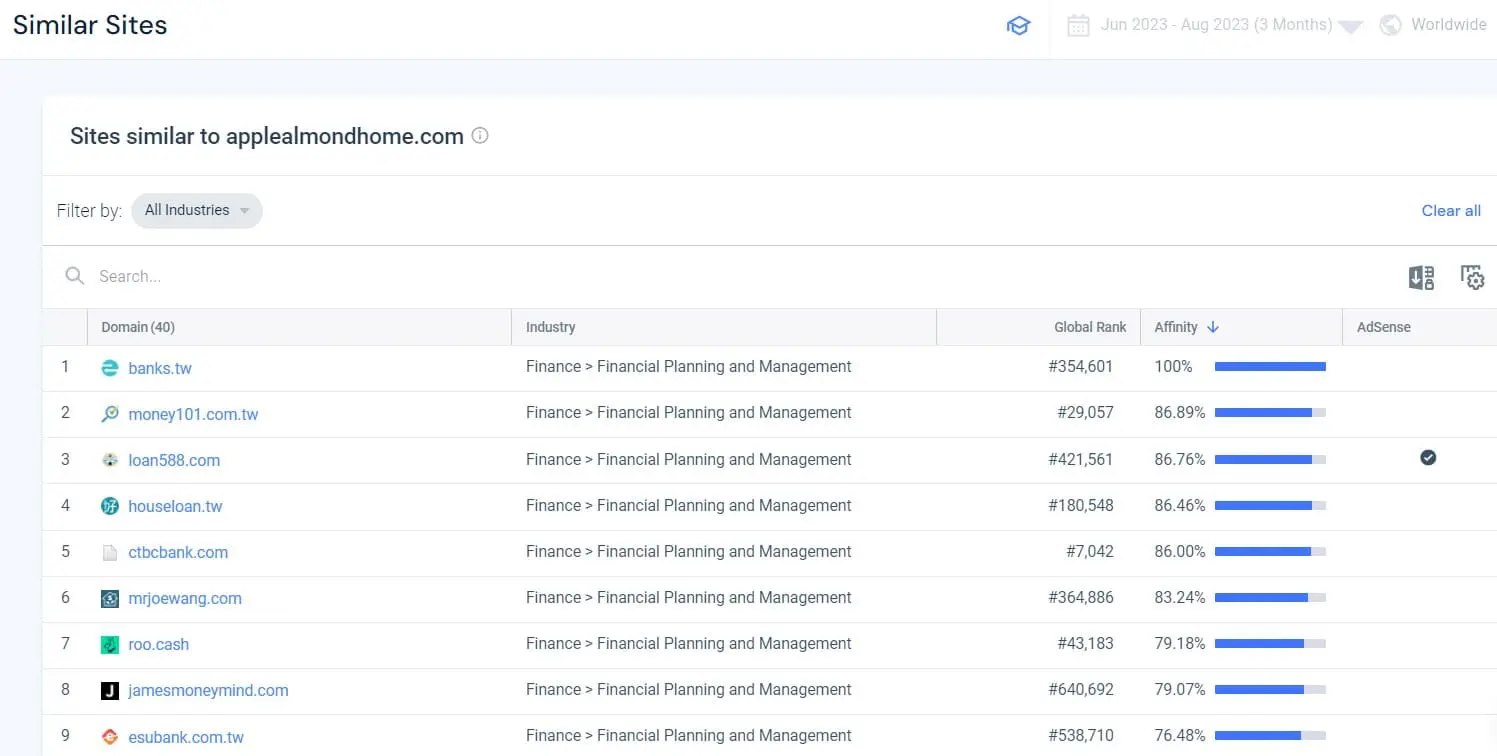This screenshot has width=1497, height=756.
Task: Open the mrjoewang.com domain link
Action: point(185,598)
